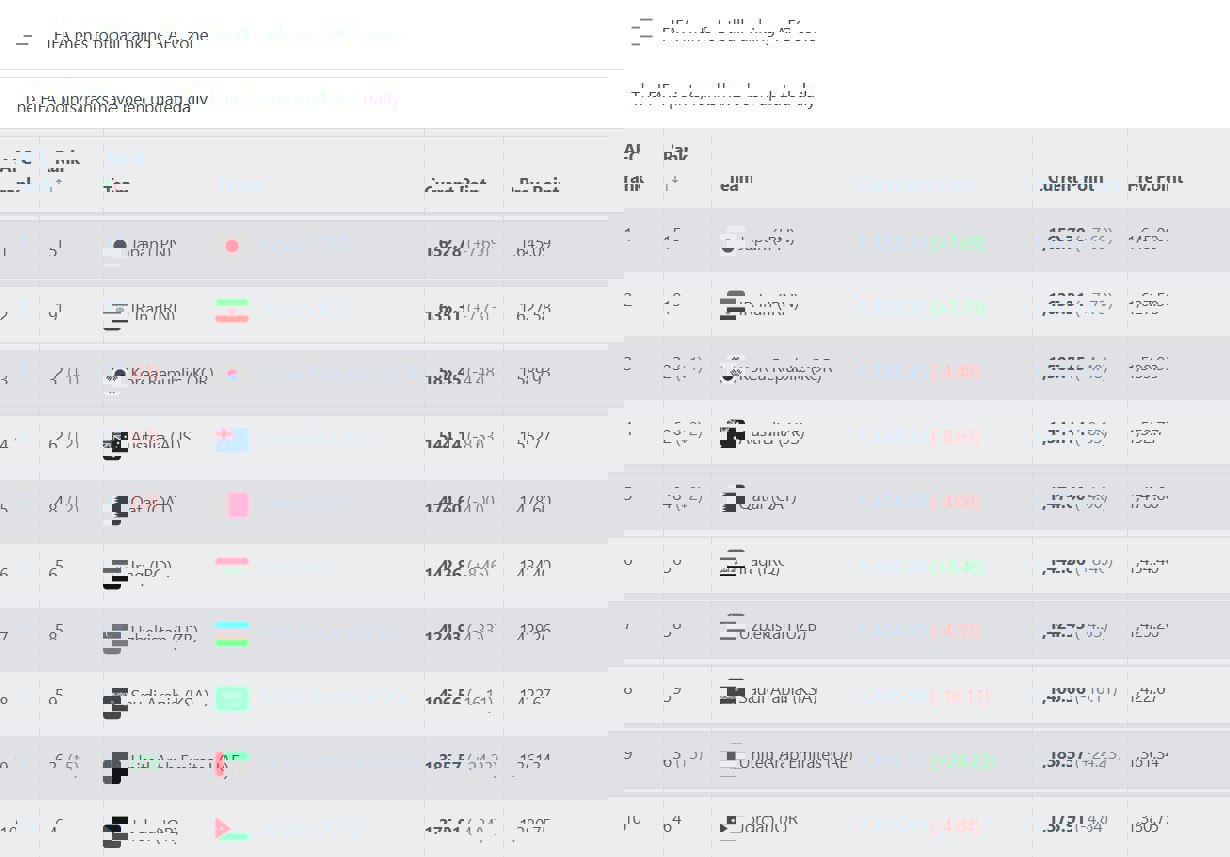Click the Iran flag in second row
This screenshot has height=857, width=1230.
click(x=232, y=311)
